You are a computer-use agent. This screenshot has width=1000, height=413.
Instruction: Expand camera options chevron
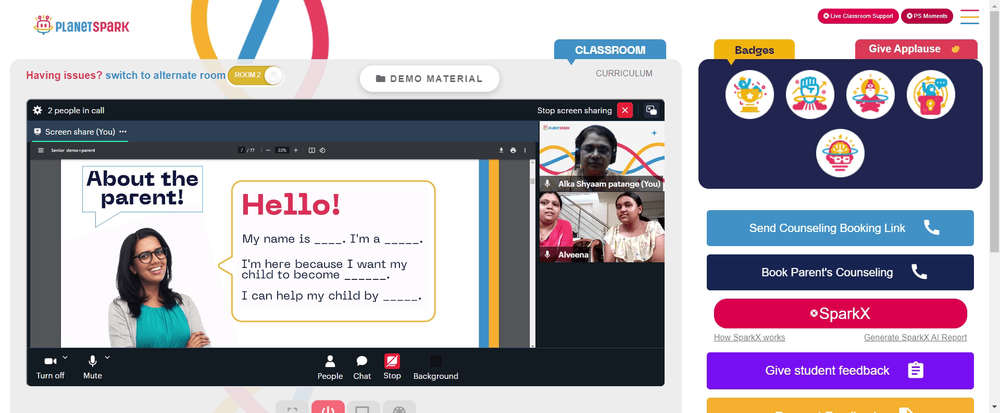(65, 358)
